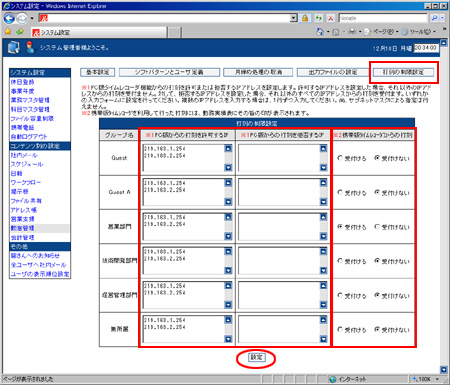Click scroll-down arrow in 営業部門 permitted IP box

(x=228, y=236)
